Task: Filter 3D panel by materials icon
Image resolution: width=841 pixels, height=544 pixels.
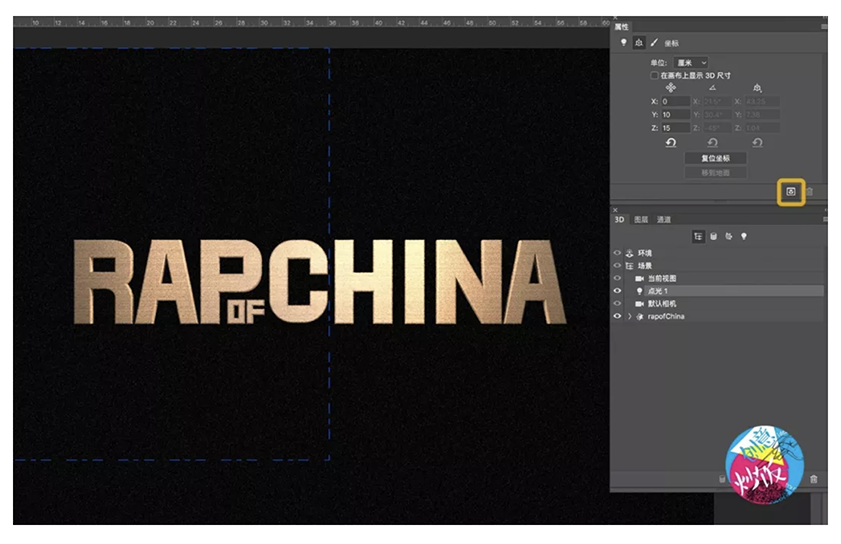Action: (728, 236)
